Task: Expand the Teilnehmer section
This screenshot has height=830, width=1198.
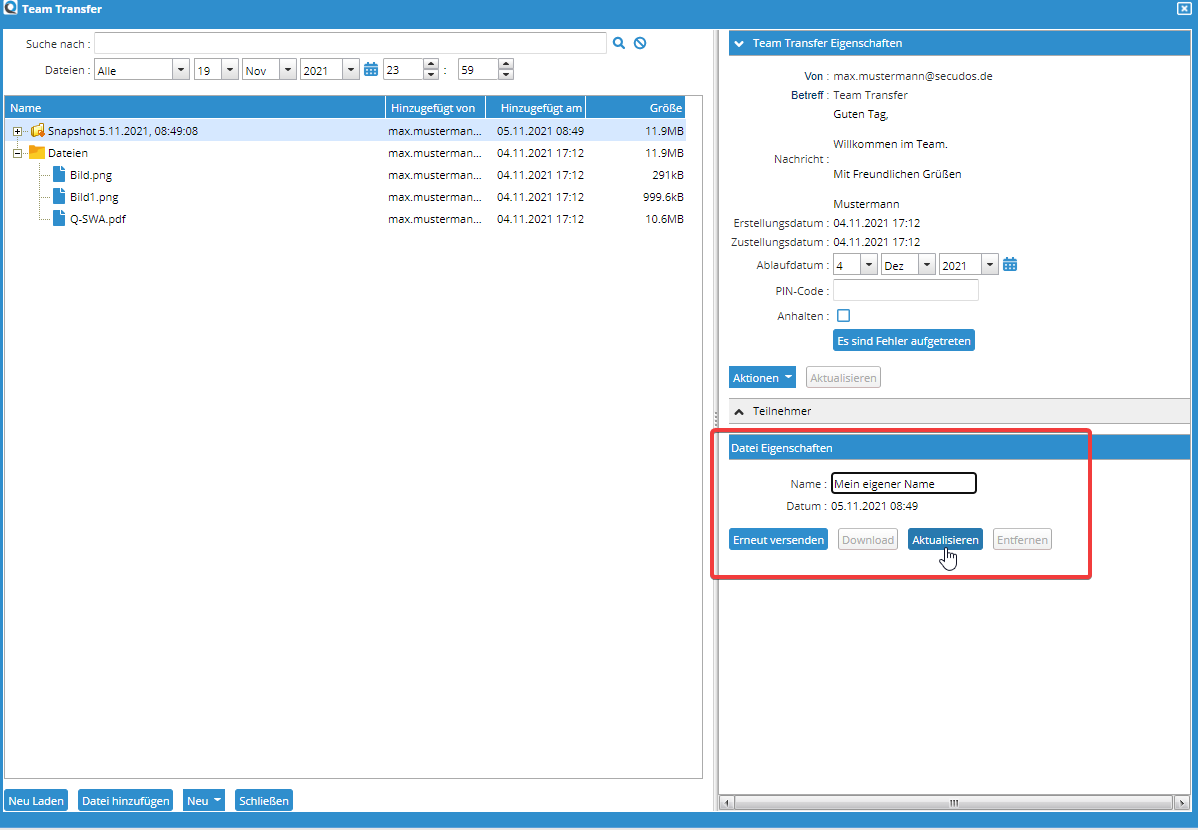Action: pyautogui.click(x=740, y=411)
